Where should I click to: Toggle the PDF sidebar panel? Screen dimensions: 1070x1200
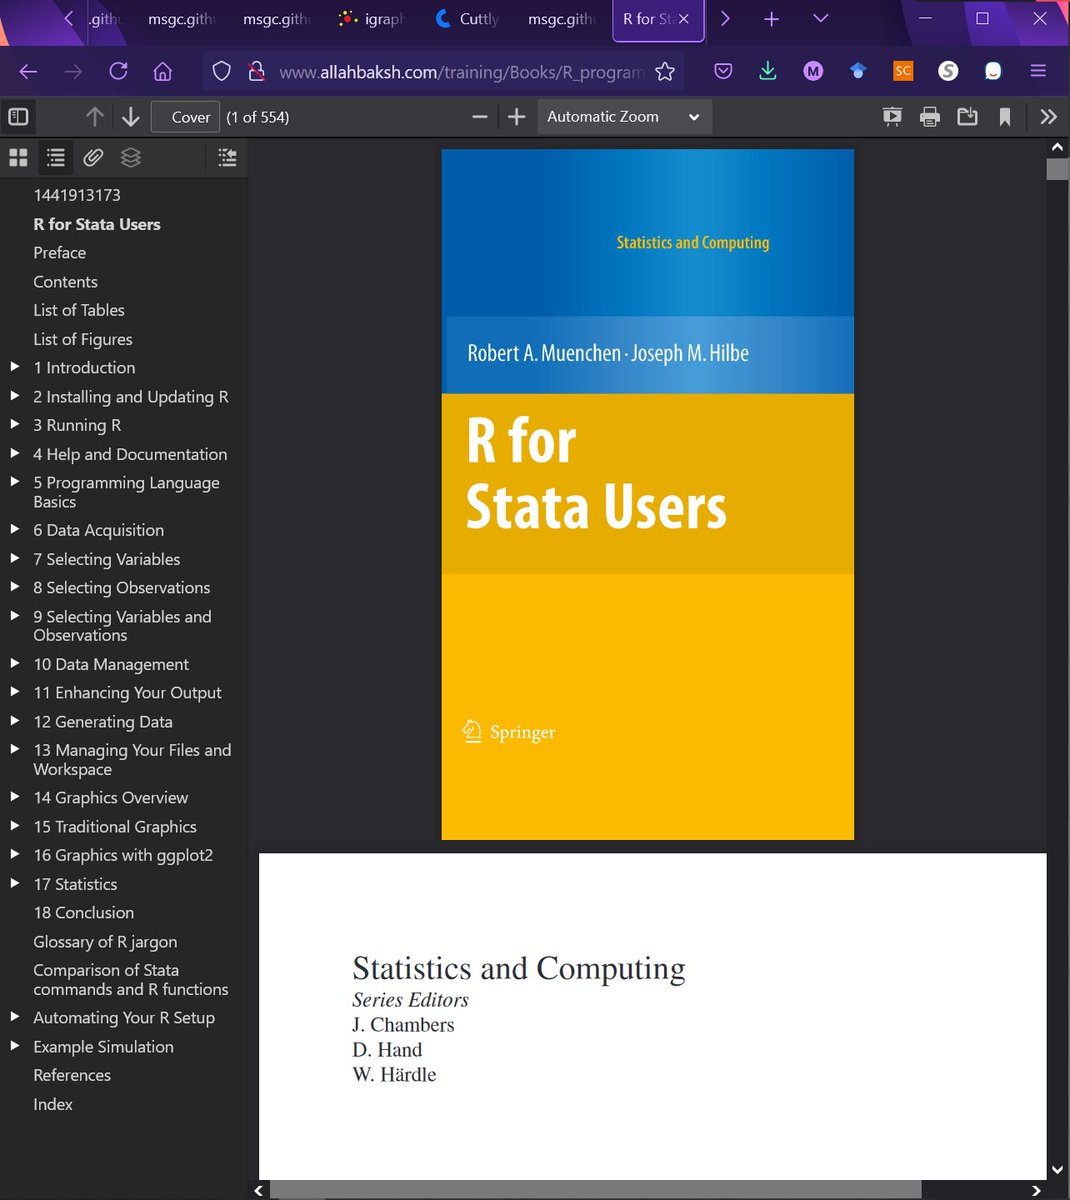[18, 117]
